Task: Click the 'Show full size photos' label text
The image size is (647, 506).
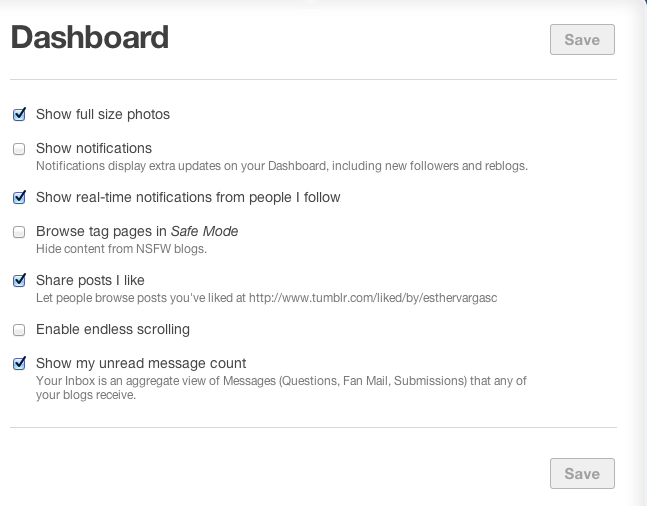Action: 103,115
